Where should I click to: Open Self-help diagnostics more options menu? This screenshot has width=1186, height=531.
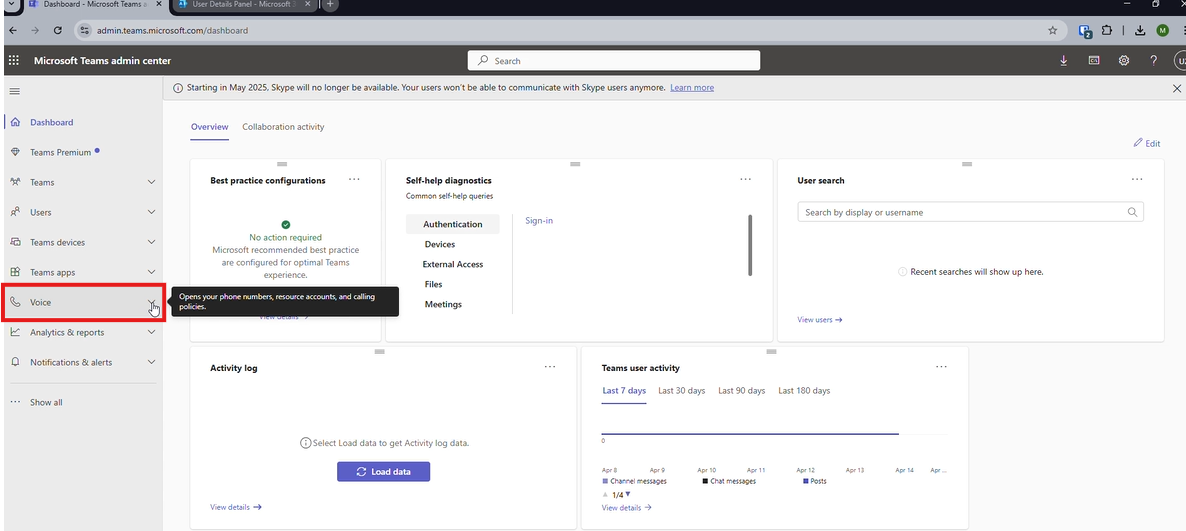tap(746, 180)
